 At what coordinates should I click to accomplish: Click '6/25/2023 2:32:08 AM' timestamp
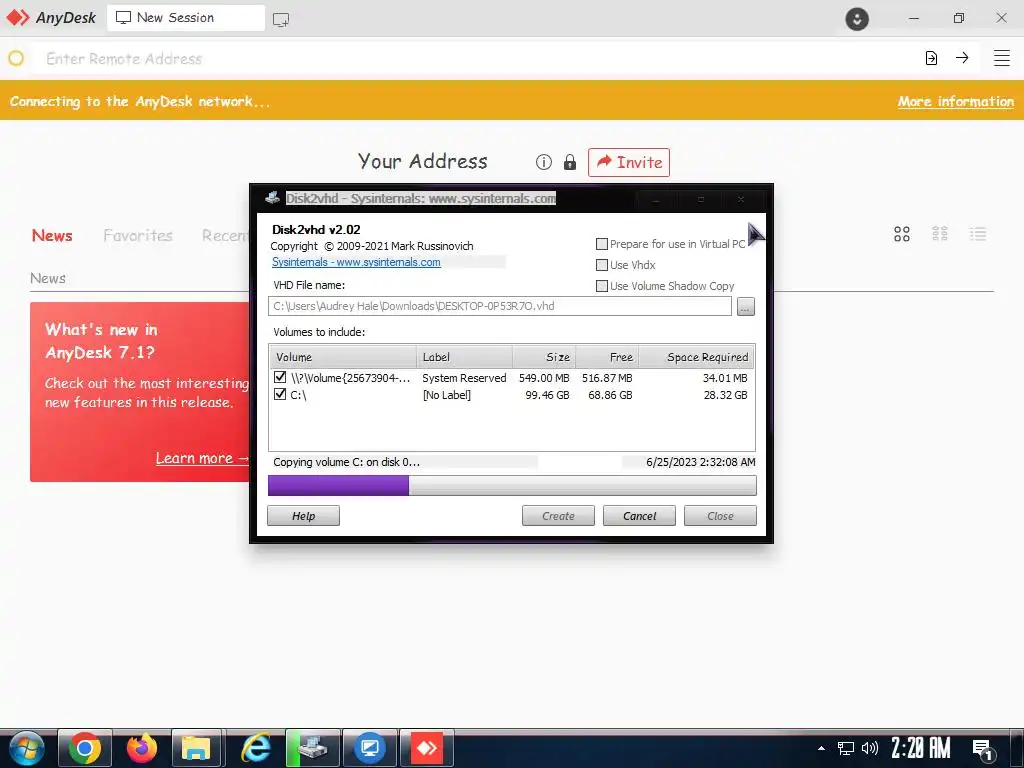point(701,462)
